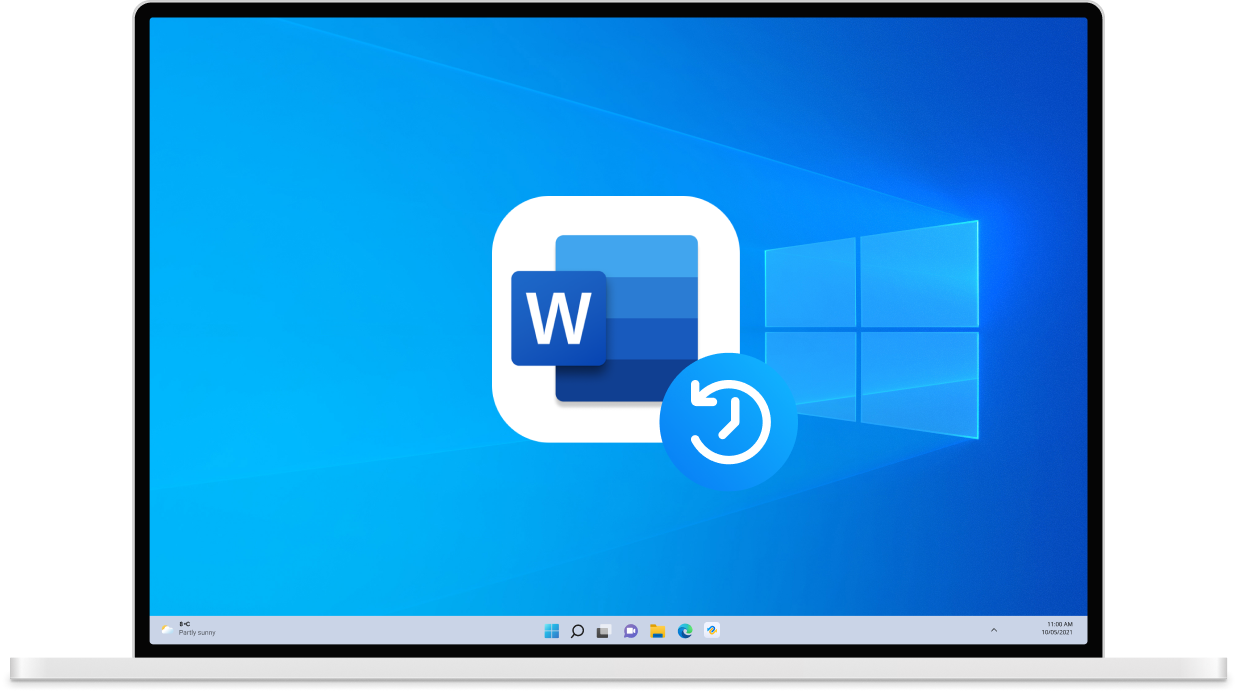Open weather widget showing Partly sunny

tap(188, 629)
